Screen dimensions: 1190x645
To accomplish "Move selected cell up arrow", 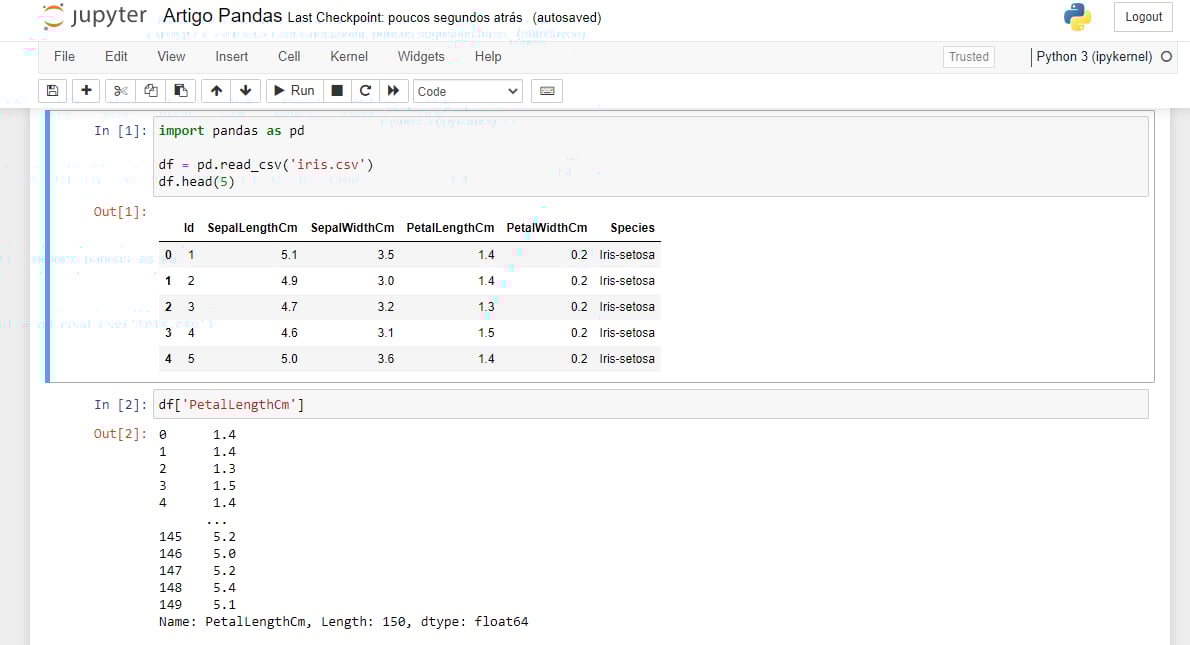I will (216, 91).
